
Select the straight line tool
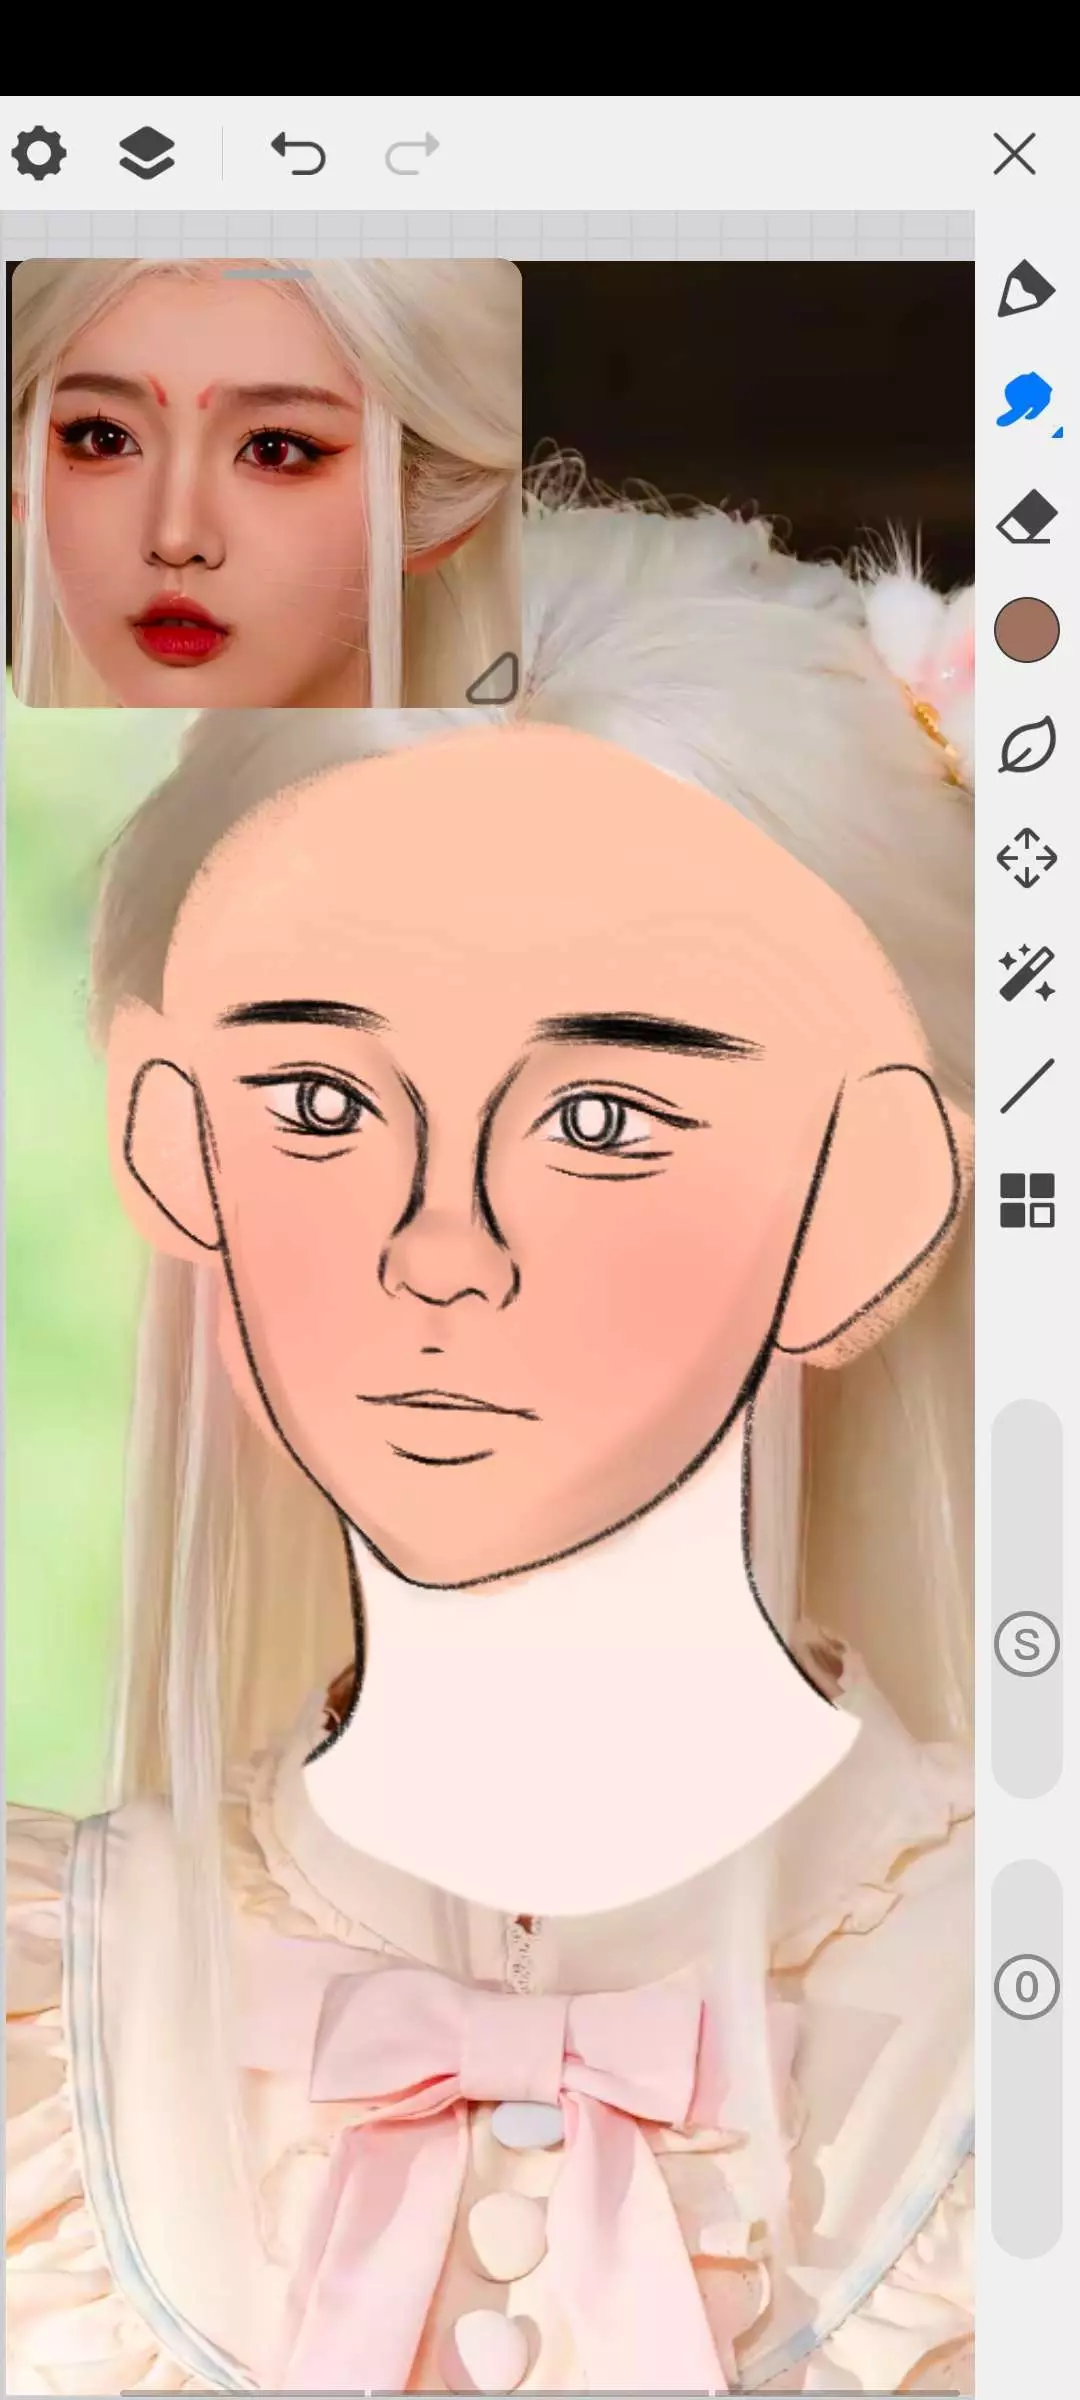pyautogui.click(x=1027, y=1086)
